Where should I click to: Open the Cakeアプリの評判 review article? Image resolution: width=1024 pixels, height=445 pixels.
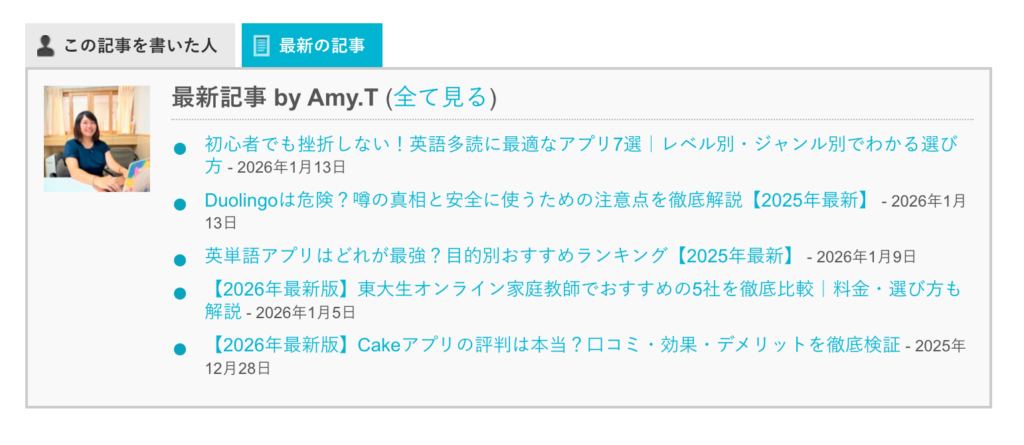tap(553, 346)
